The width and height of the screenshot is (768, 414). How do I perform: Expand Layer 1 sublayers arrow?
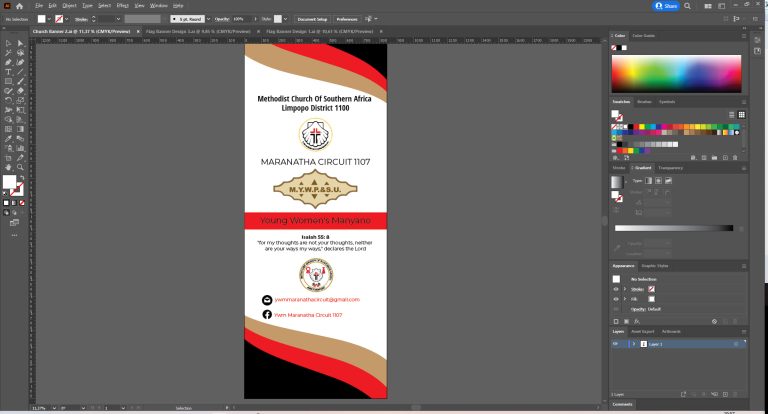pyautogui.click(x=633, y=343)
